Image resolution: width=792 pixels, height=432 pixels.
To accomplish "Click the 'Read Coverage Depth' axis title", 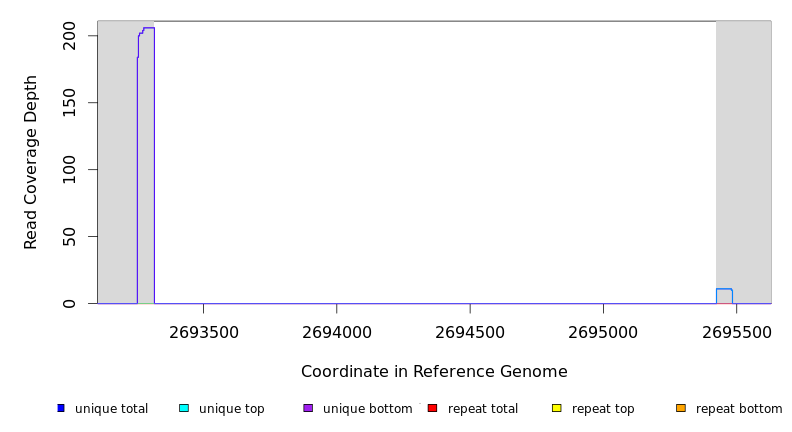I will click(31, 162).
